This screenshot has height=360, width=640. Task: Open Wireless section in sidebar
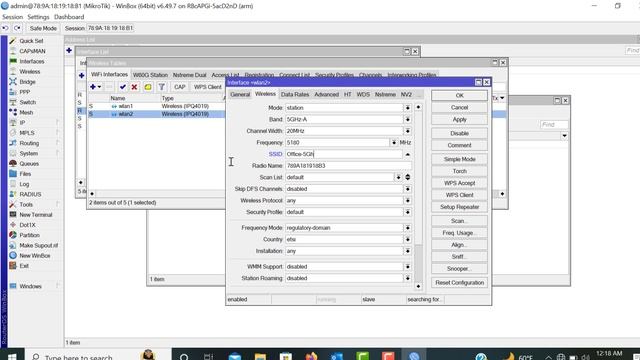29,71
